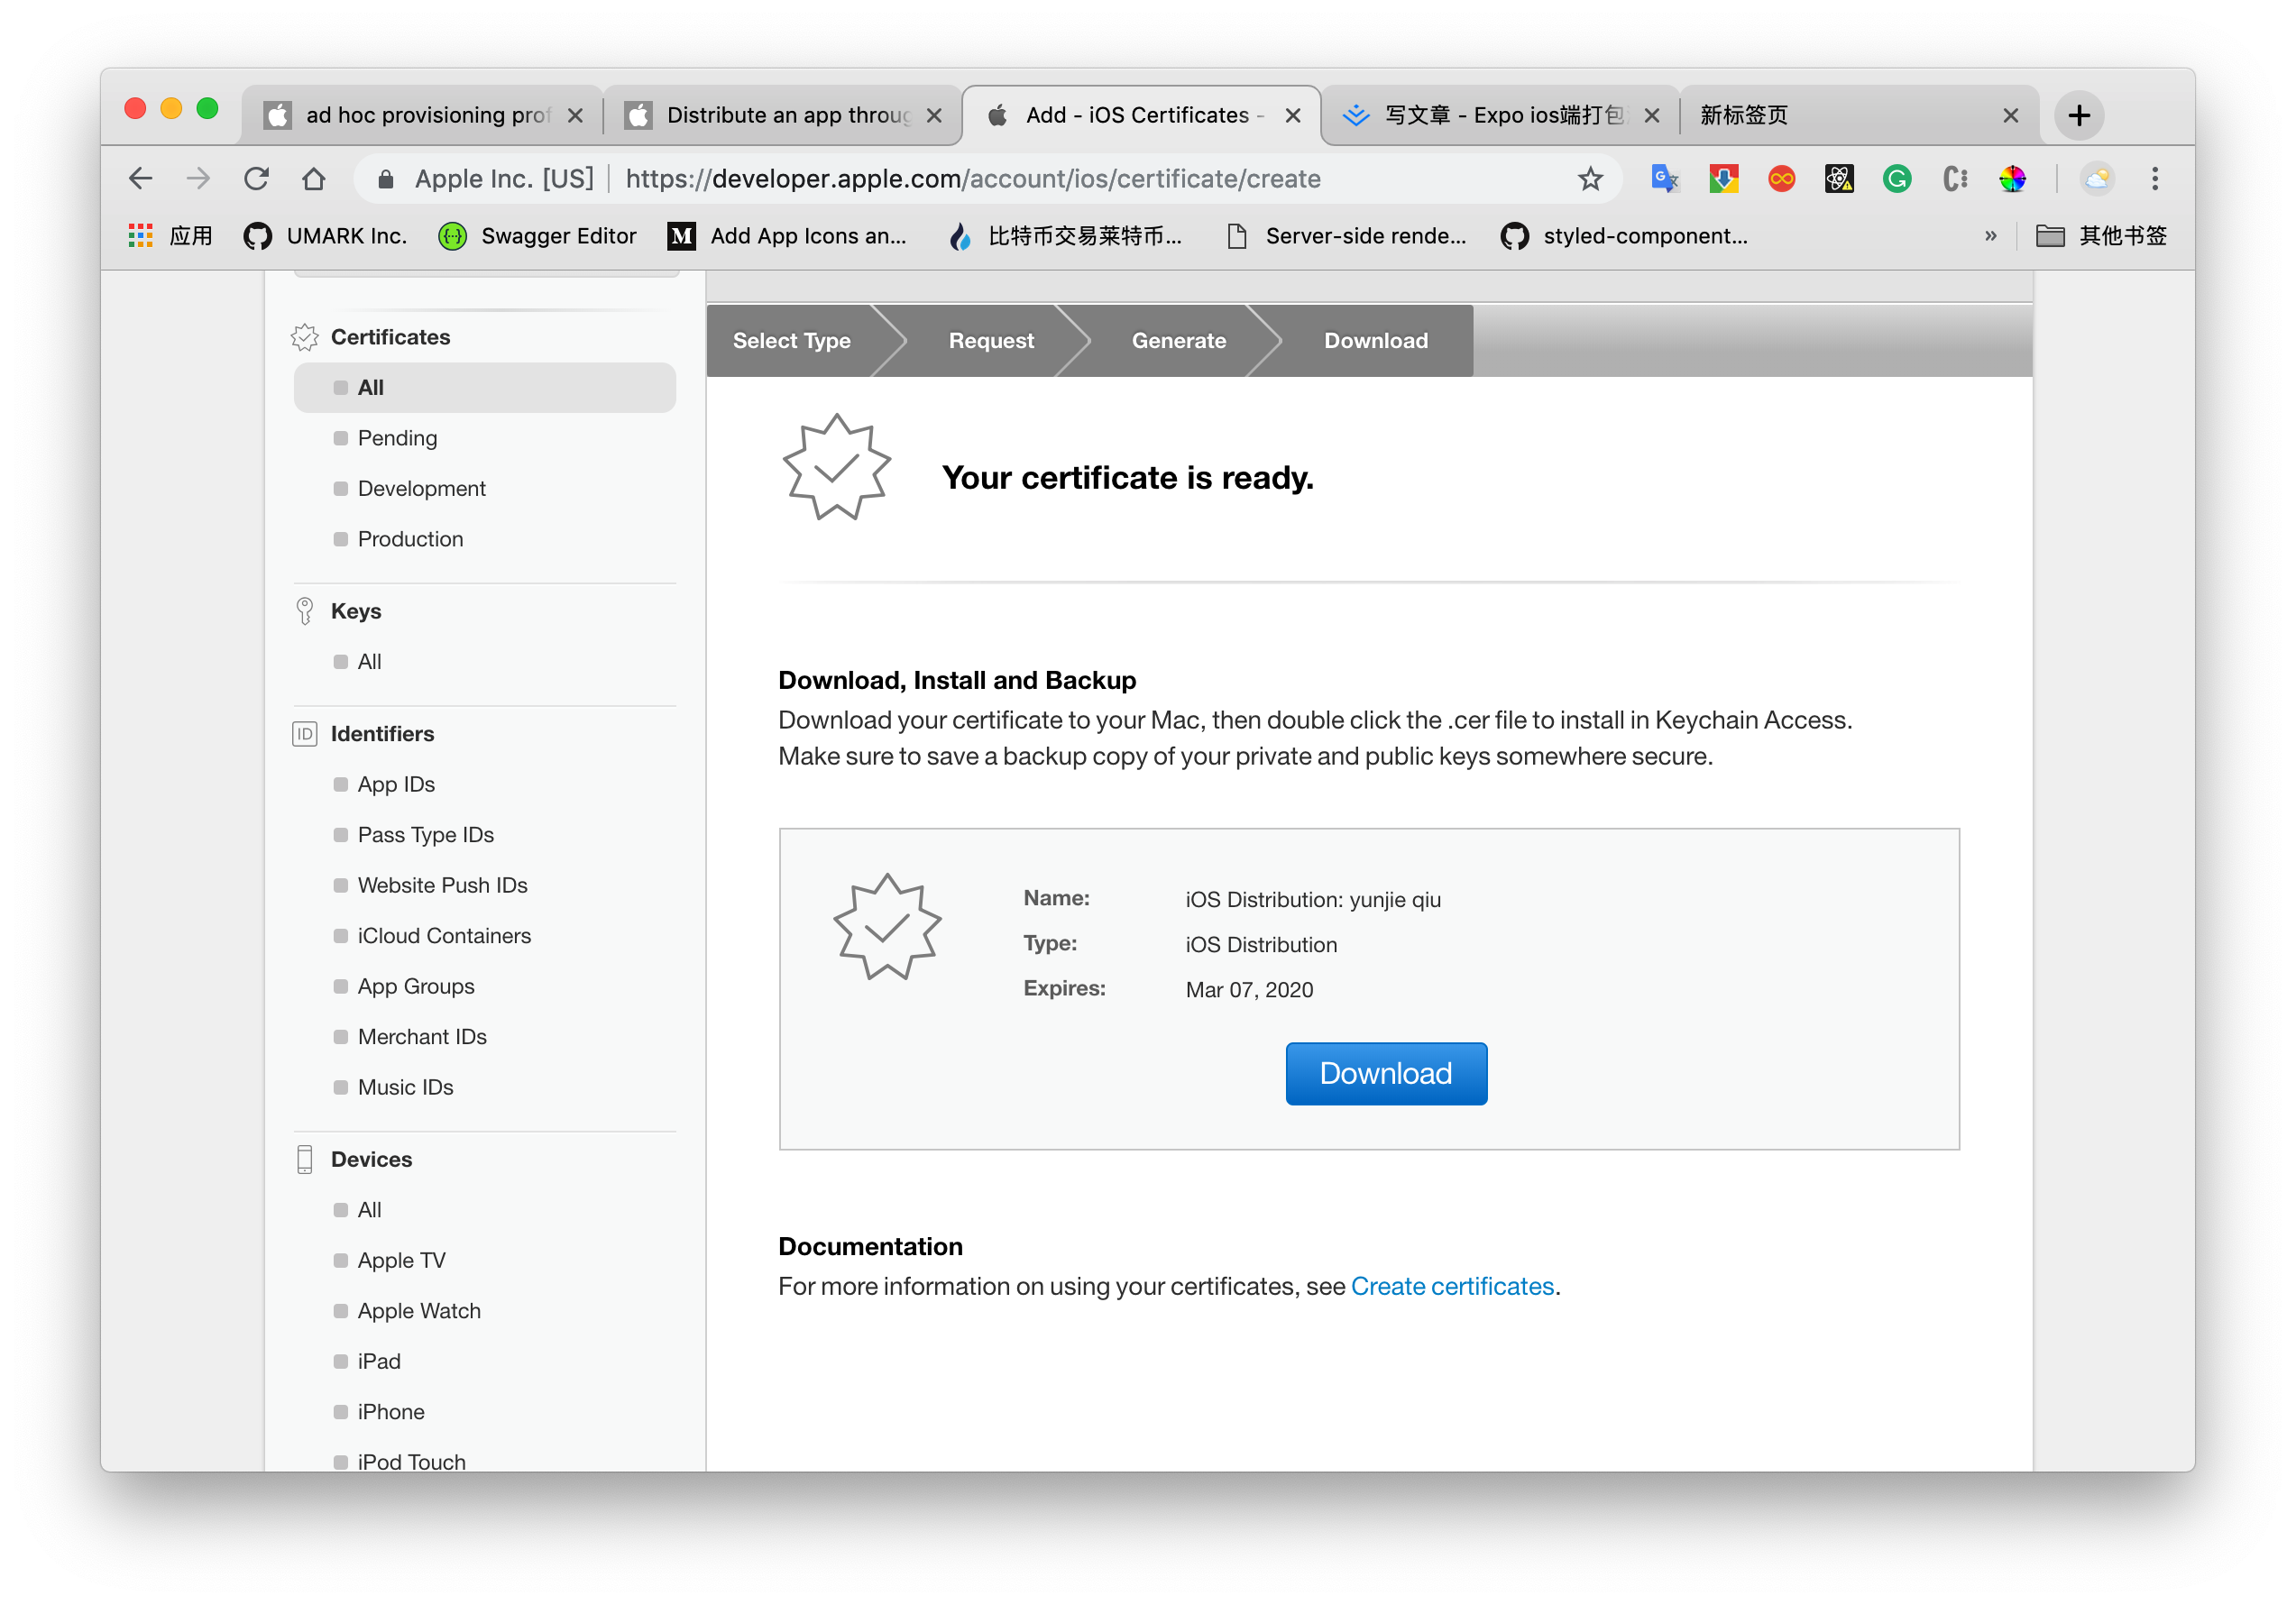This screenshot has height=1605, width=2296.
Task: Bookmark the page using the star icon
Action: 1589,179
